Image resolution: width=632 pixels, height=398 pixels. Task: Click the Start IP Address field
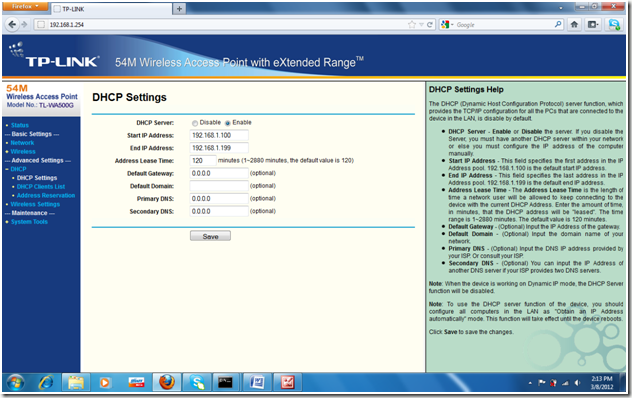pos(219,135)
